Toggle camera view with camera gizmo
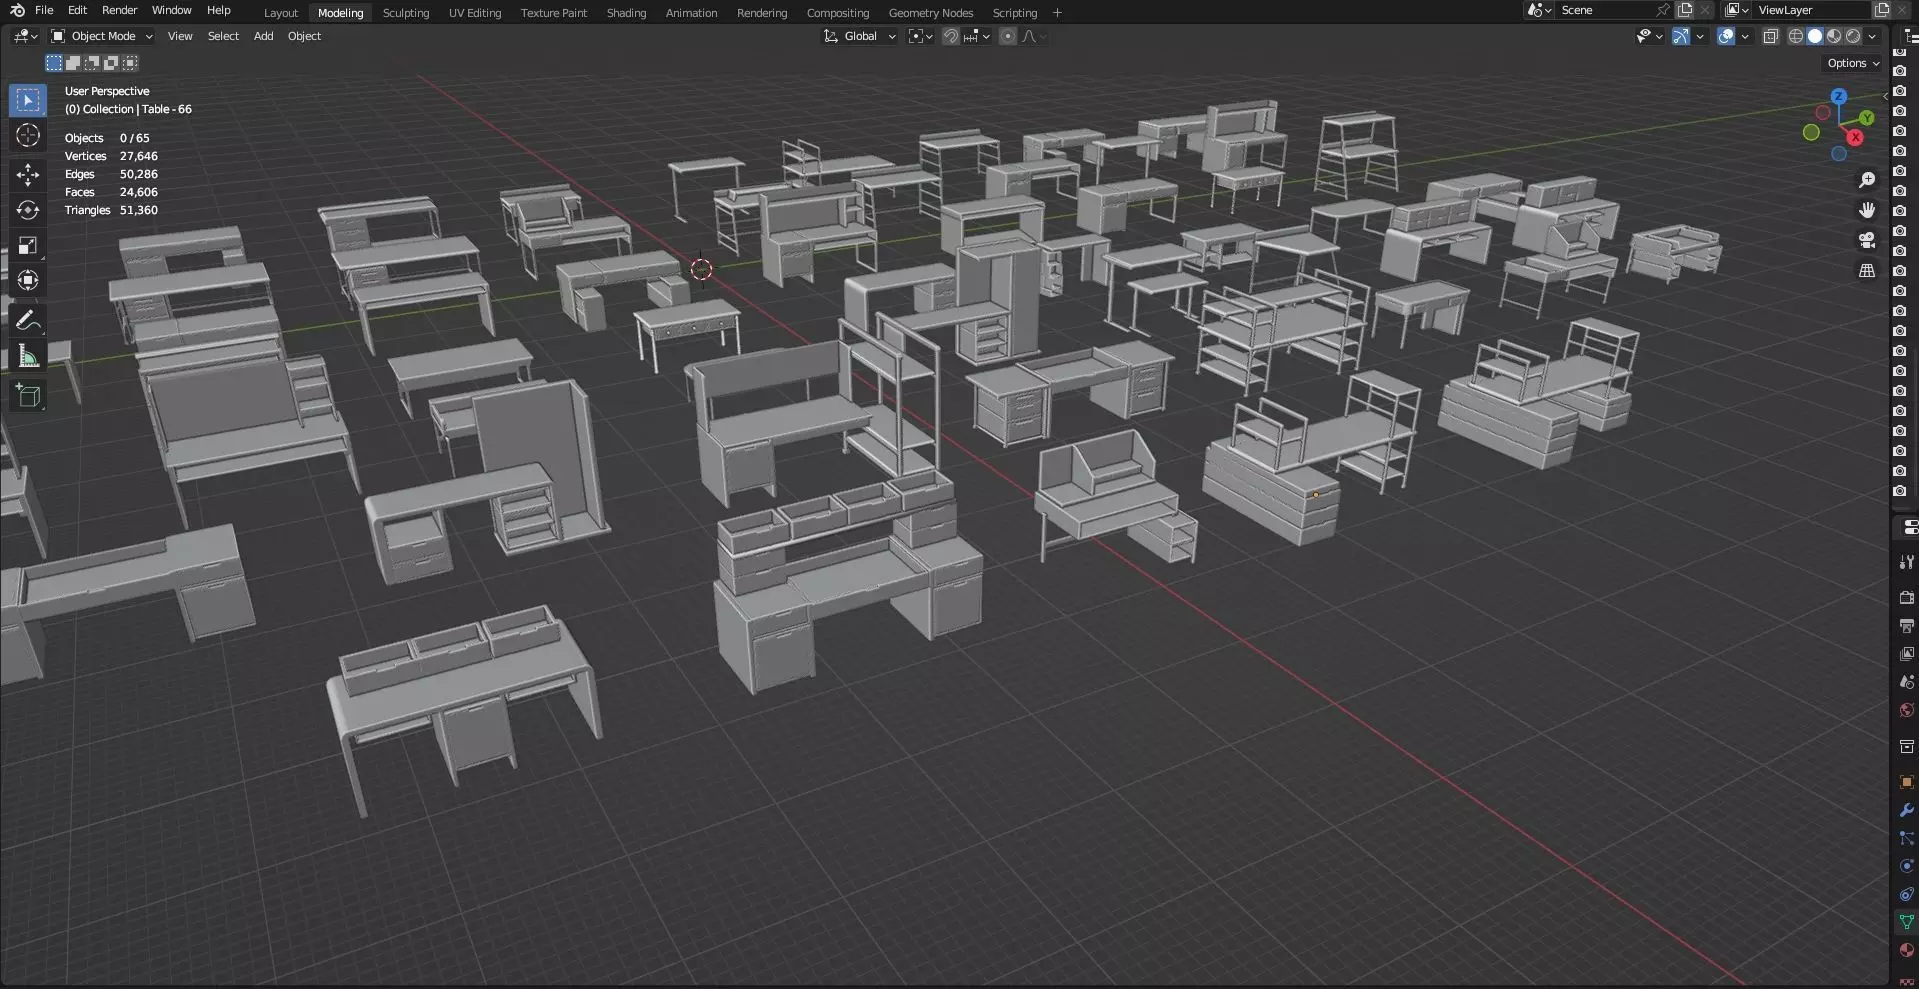The height and width of the screenshot is (989, 1919). pos(1866,240)
